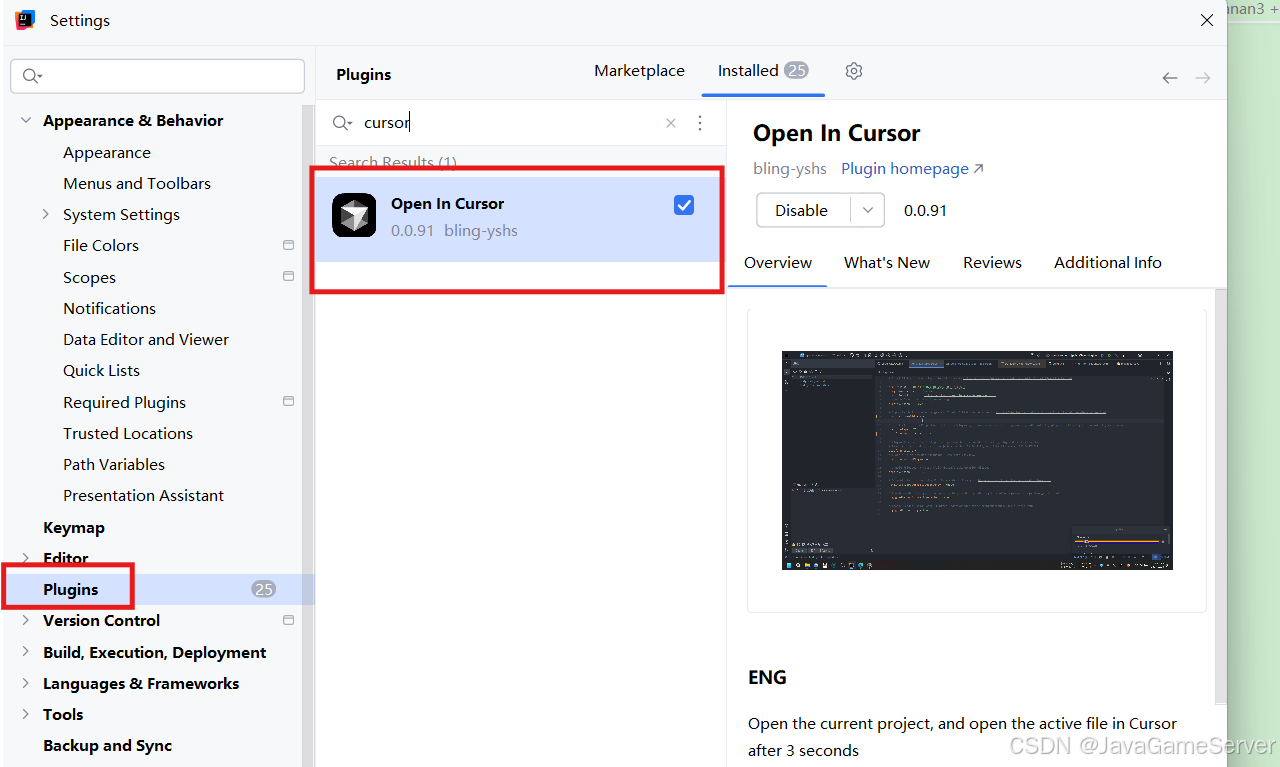The image size is (1280, 767).
Task: Open the Additional Info tab
Action: point(1108,263)
